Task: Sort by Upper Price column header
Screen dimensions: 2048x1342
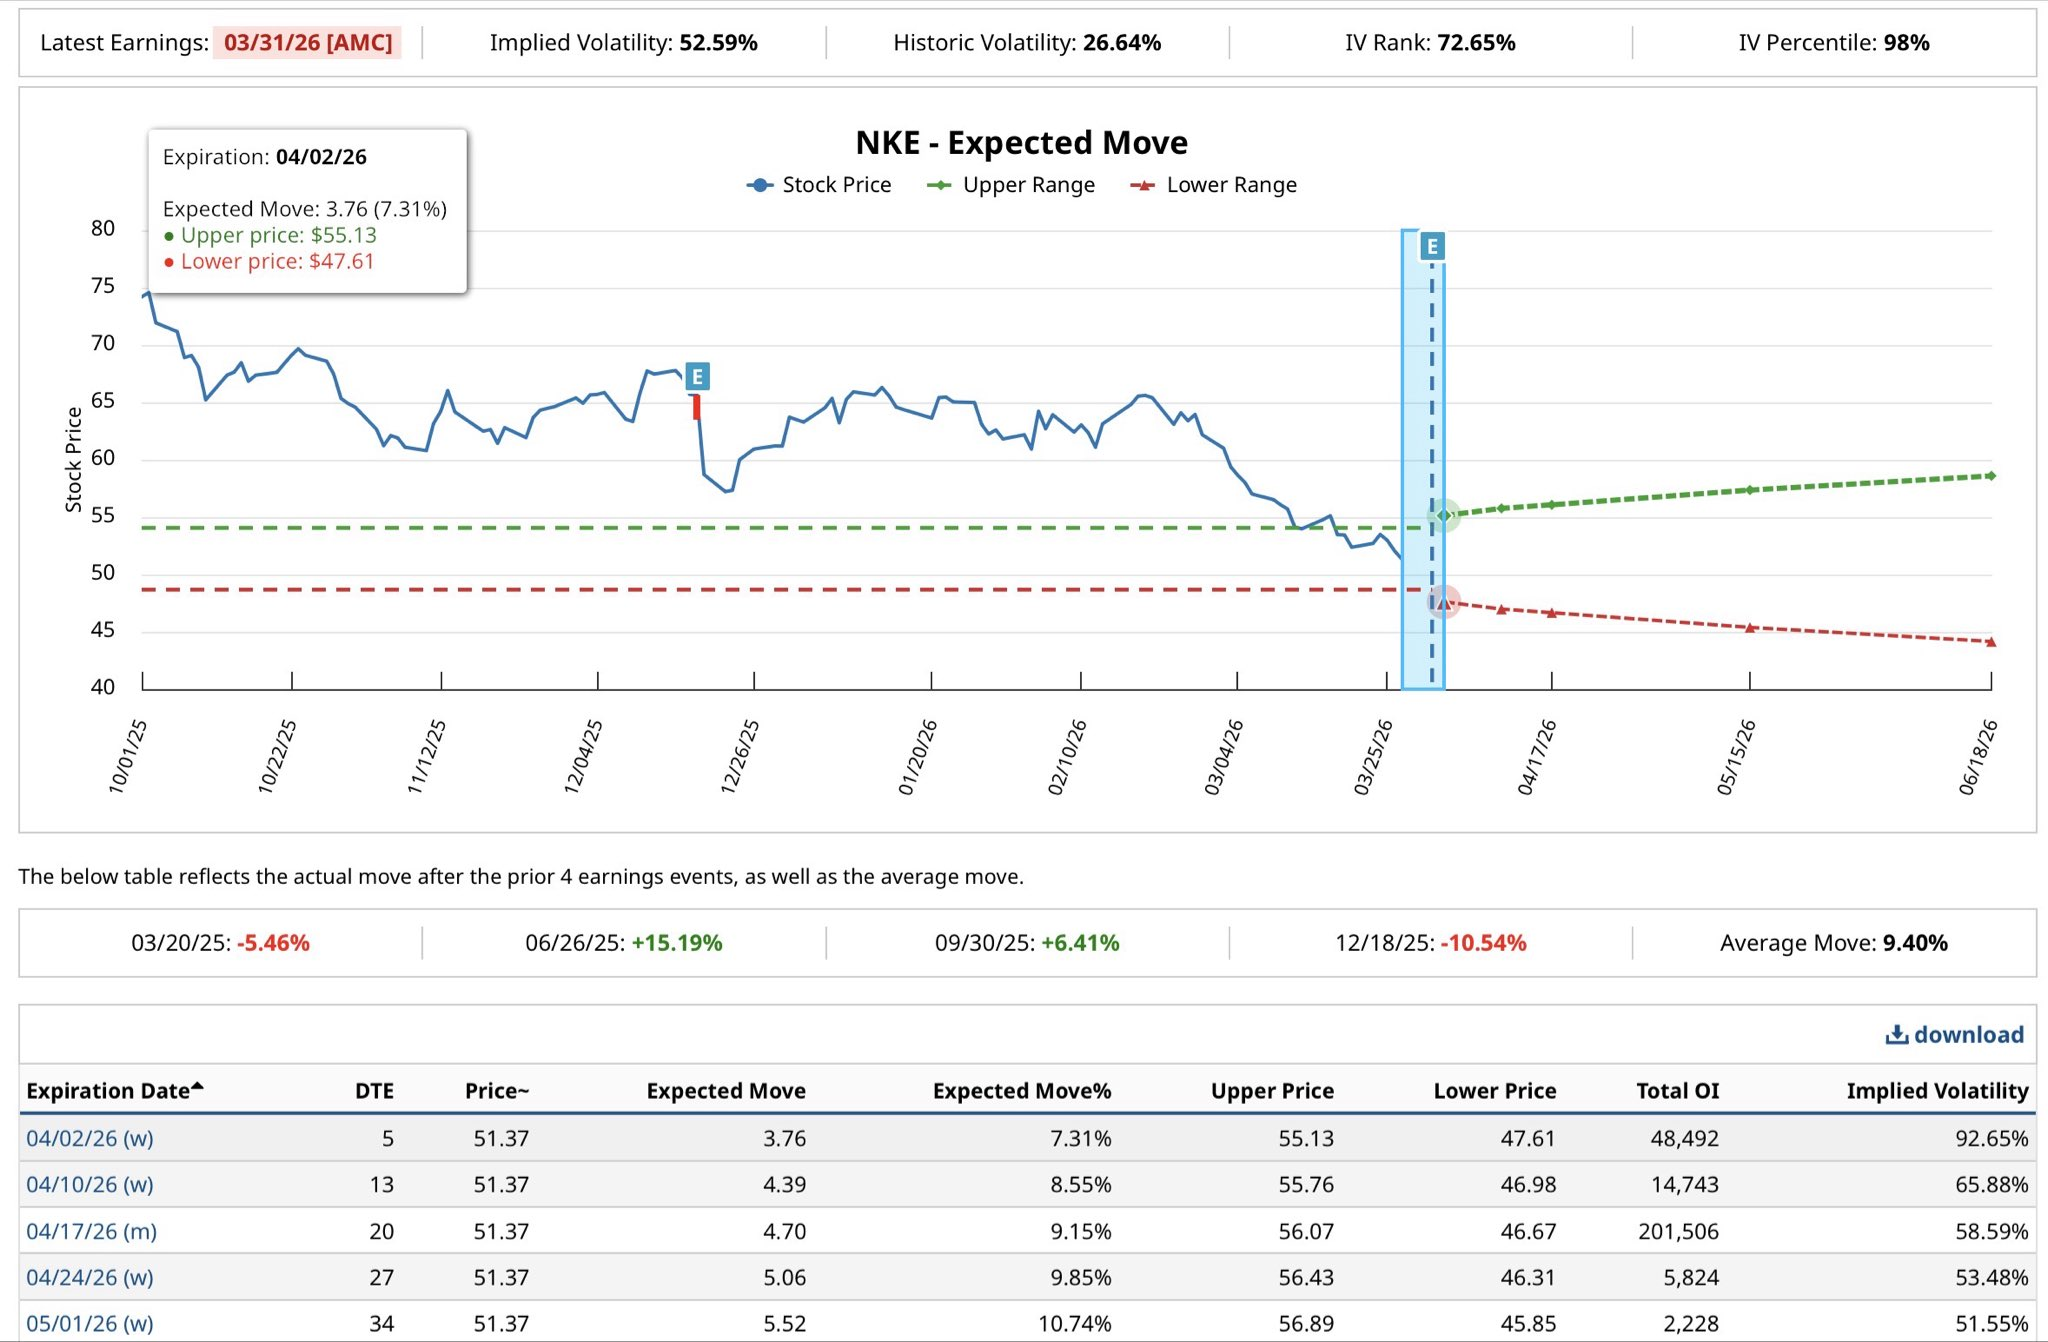Action: (x=1271, y=1091)
